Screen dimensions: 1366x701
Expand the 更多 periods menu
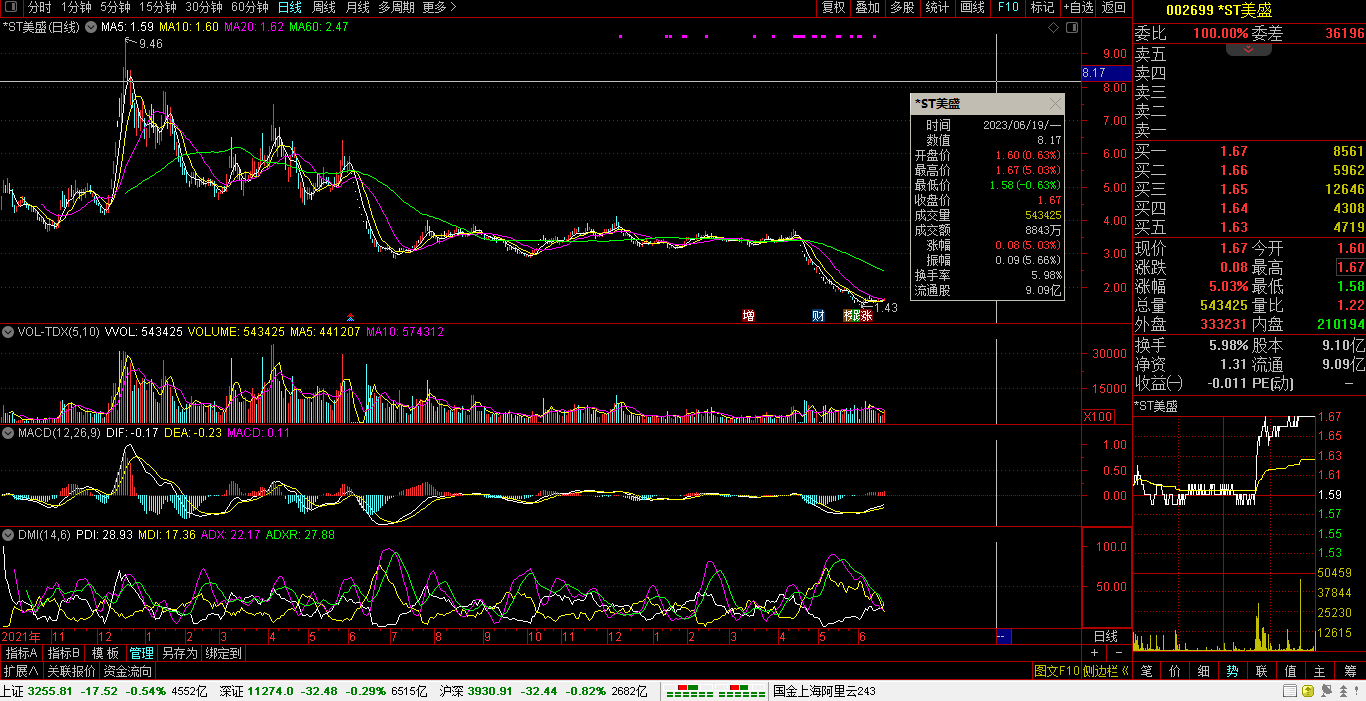coord(439,7)
